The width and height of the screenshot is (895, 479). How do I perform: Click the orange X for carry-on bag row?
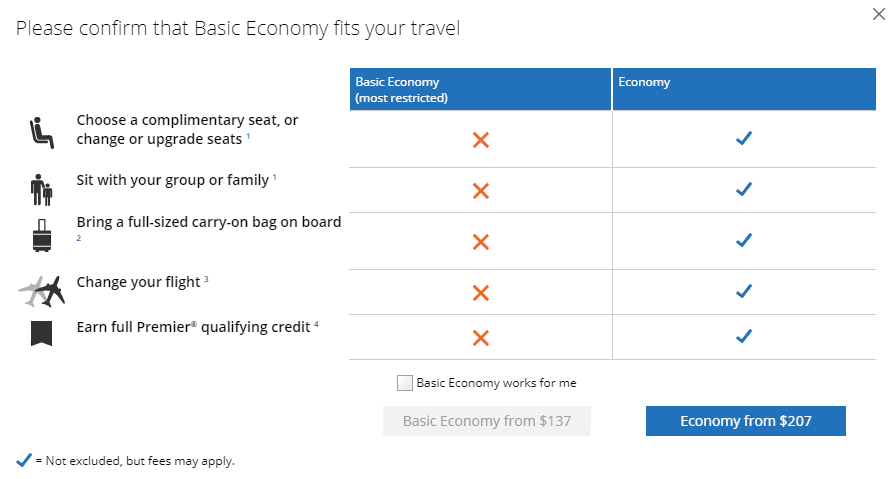point(481,241)
